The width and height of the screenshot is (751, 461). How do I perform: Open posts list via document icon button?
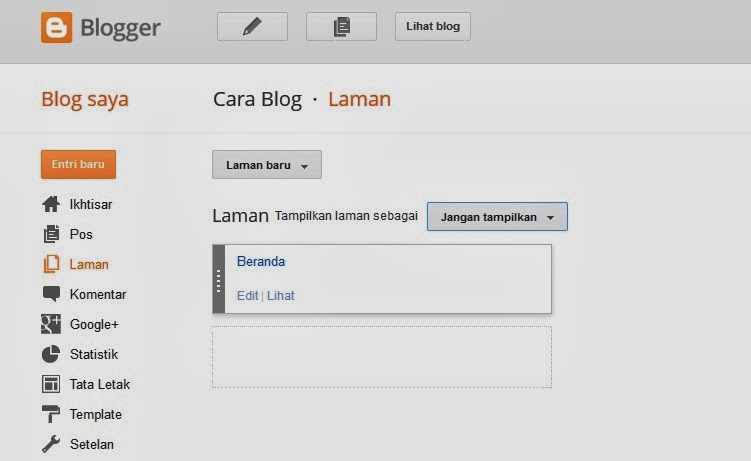(341, 26)
